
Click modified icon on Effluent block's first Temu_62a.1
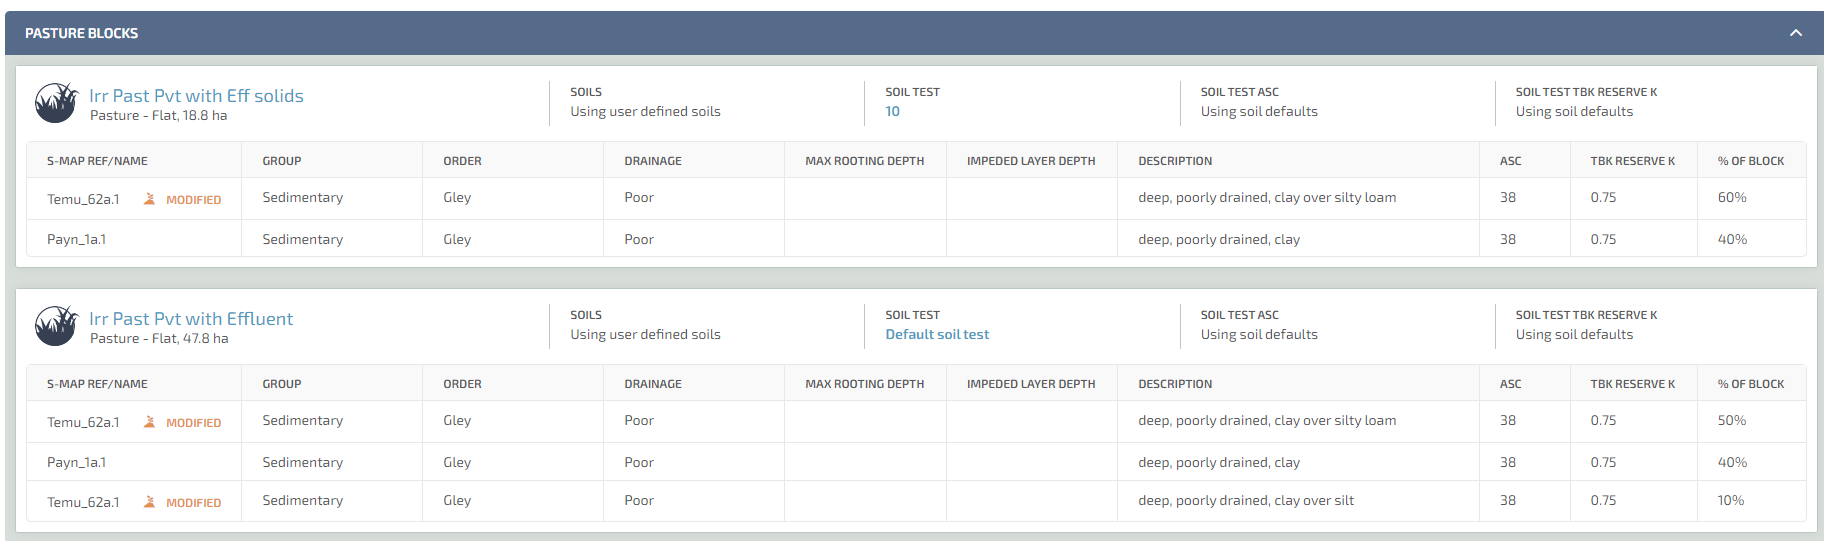click(149, 422)
